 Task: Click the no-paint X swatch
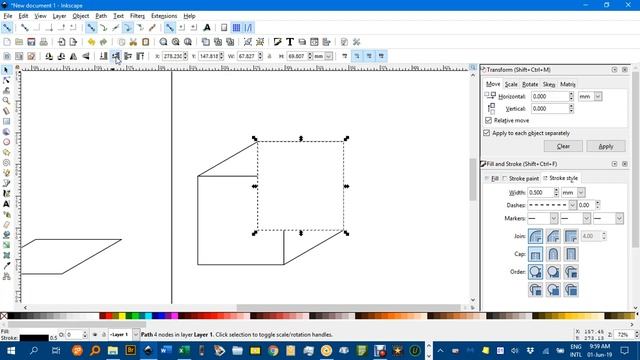pos(4,316)
